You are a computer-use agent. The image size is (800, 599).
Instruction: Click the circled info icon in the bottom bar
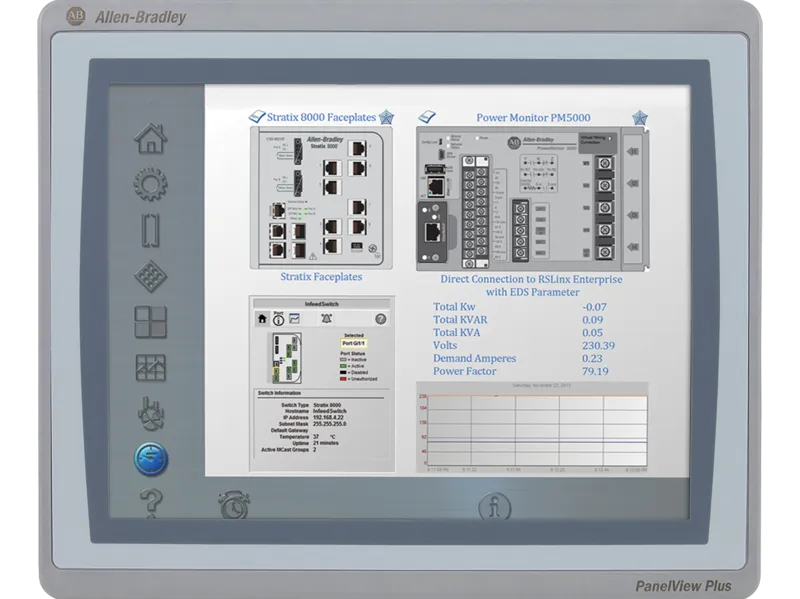tap(494, 507)
